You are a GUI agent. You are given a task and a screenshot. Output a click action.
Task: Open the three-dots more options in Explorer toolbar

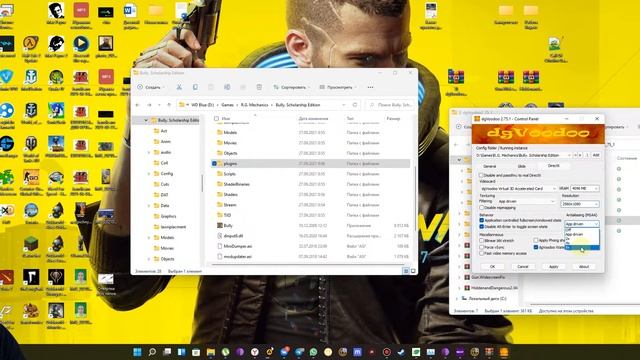click(370, 87)
